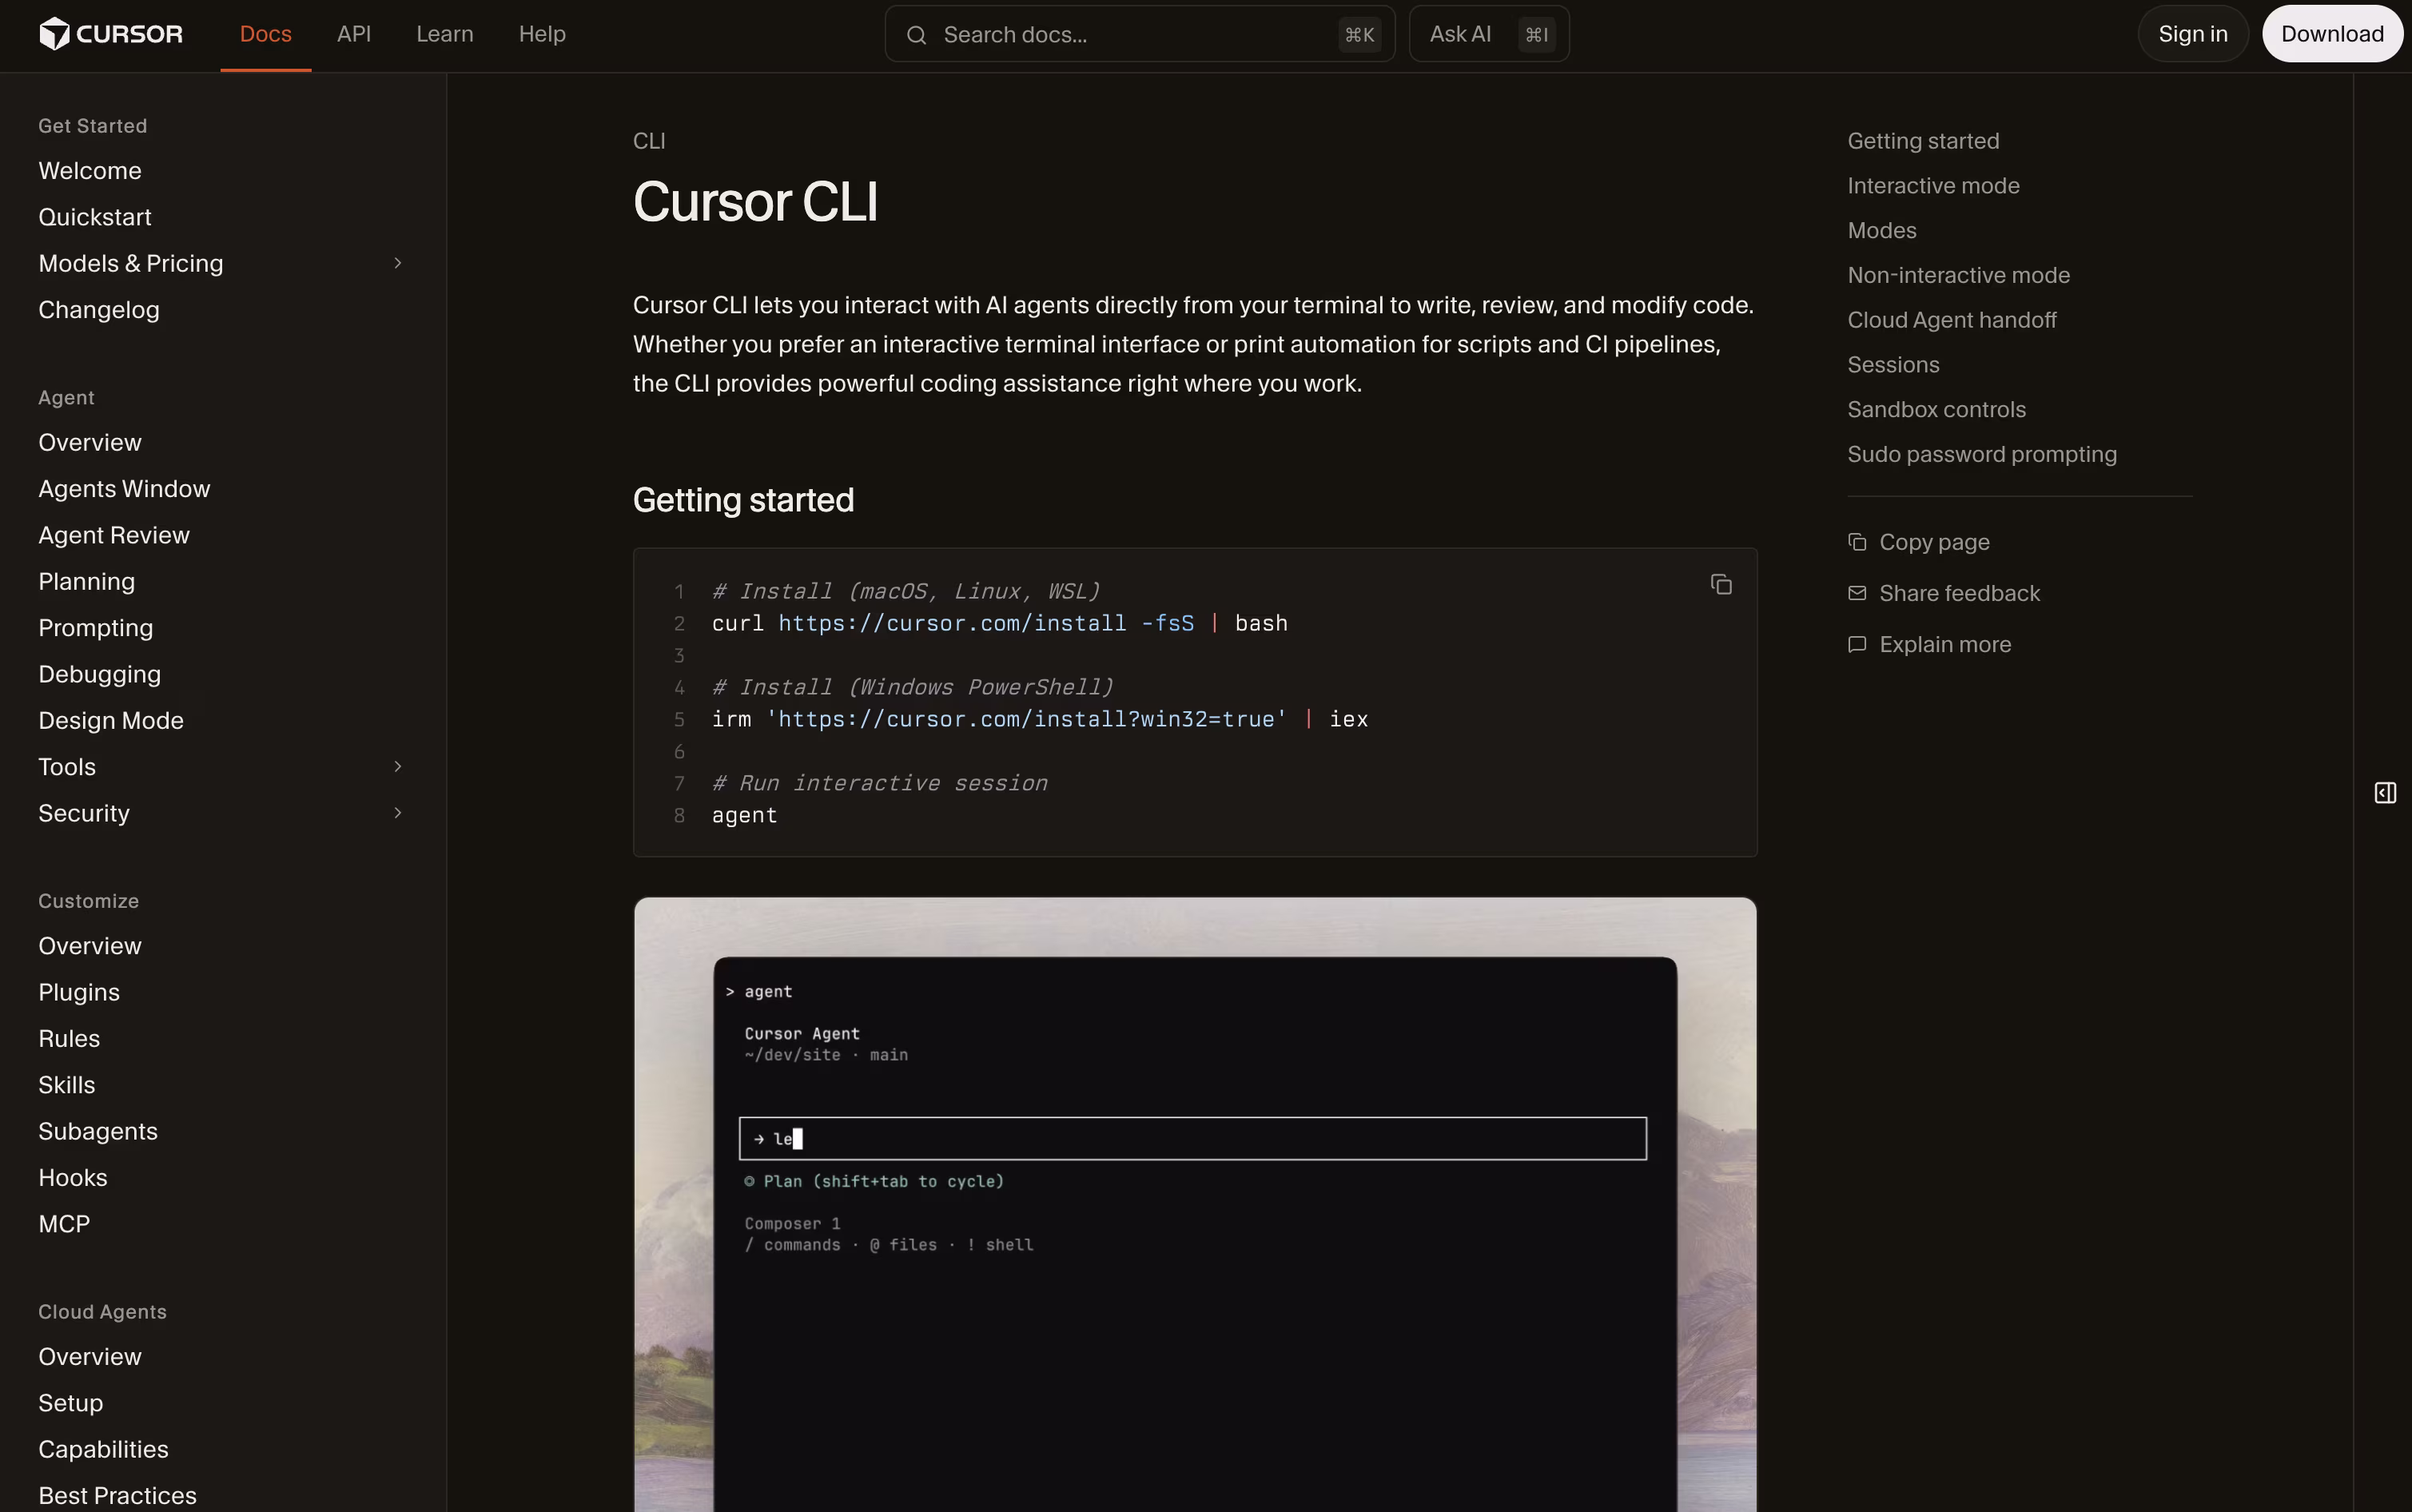Screen dimensions: 2412x1512
Task: Go to the Changelog page
Action: [x=99, y=310]
